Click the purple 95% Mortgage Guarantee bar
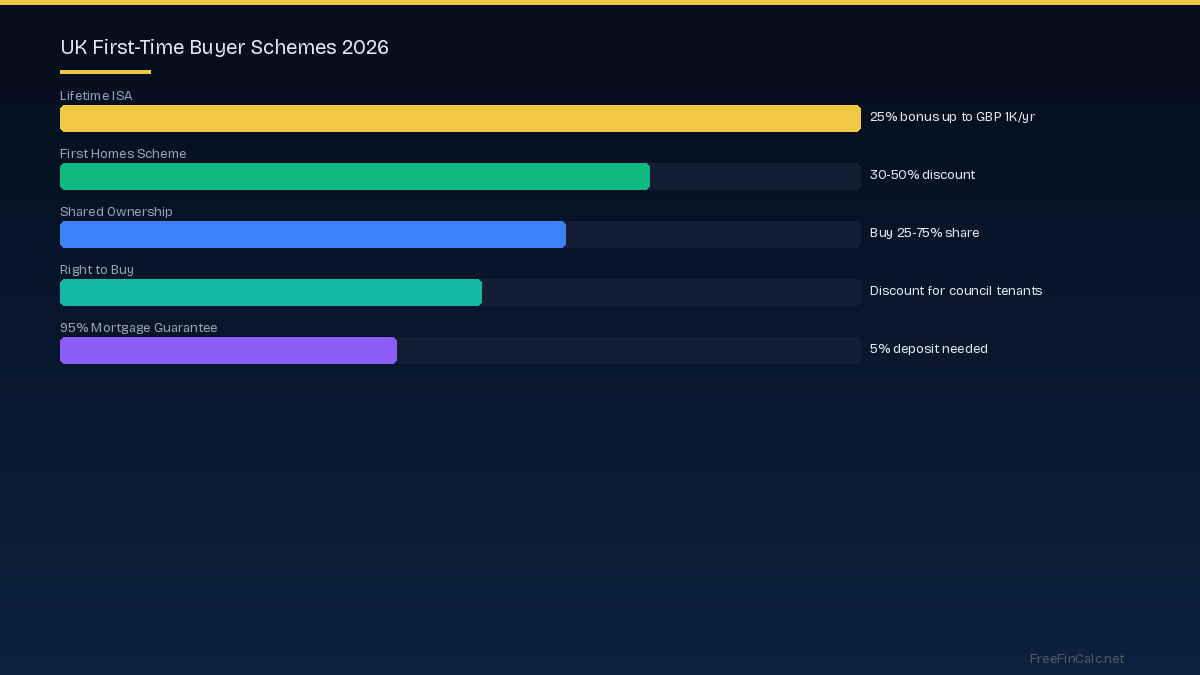Image resolution: width=1200 pixels, height=675 pixels. pyautogui.click(x=228, y=350)
